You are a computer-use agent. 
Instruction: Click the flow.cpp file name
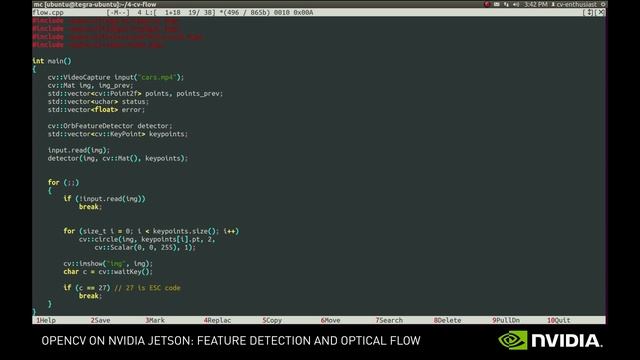click(48, 13)
